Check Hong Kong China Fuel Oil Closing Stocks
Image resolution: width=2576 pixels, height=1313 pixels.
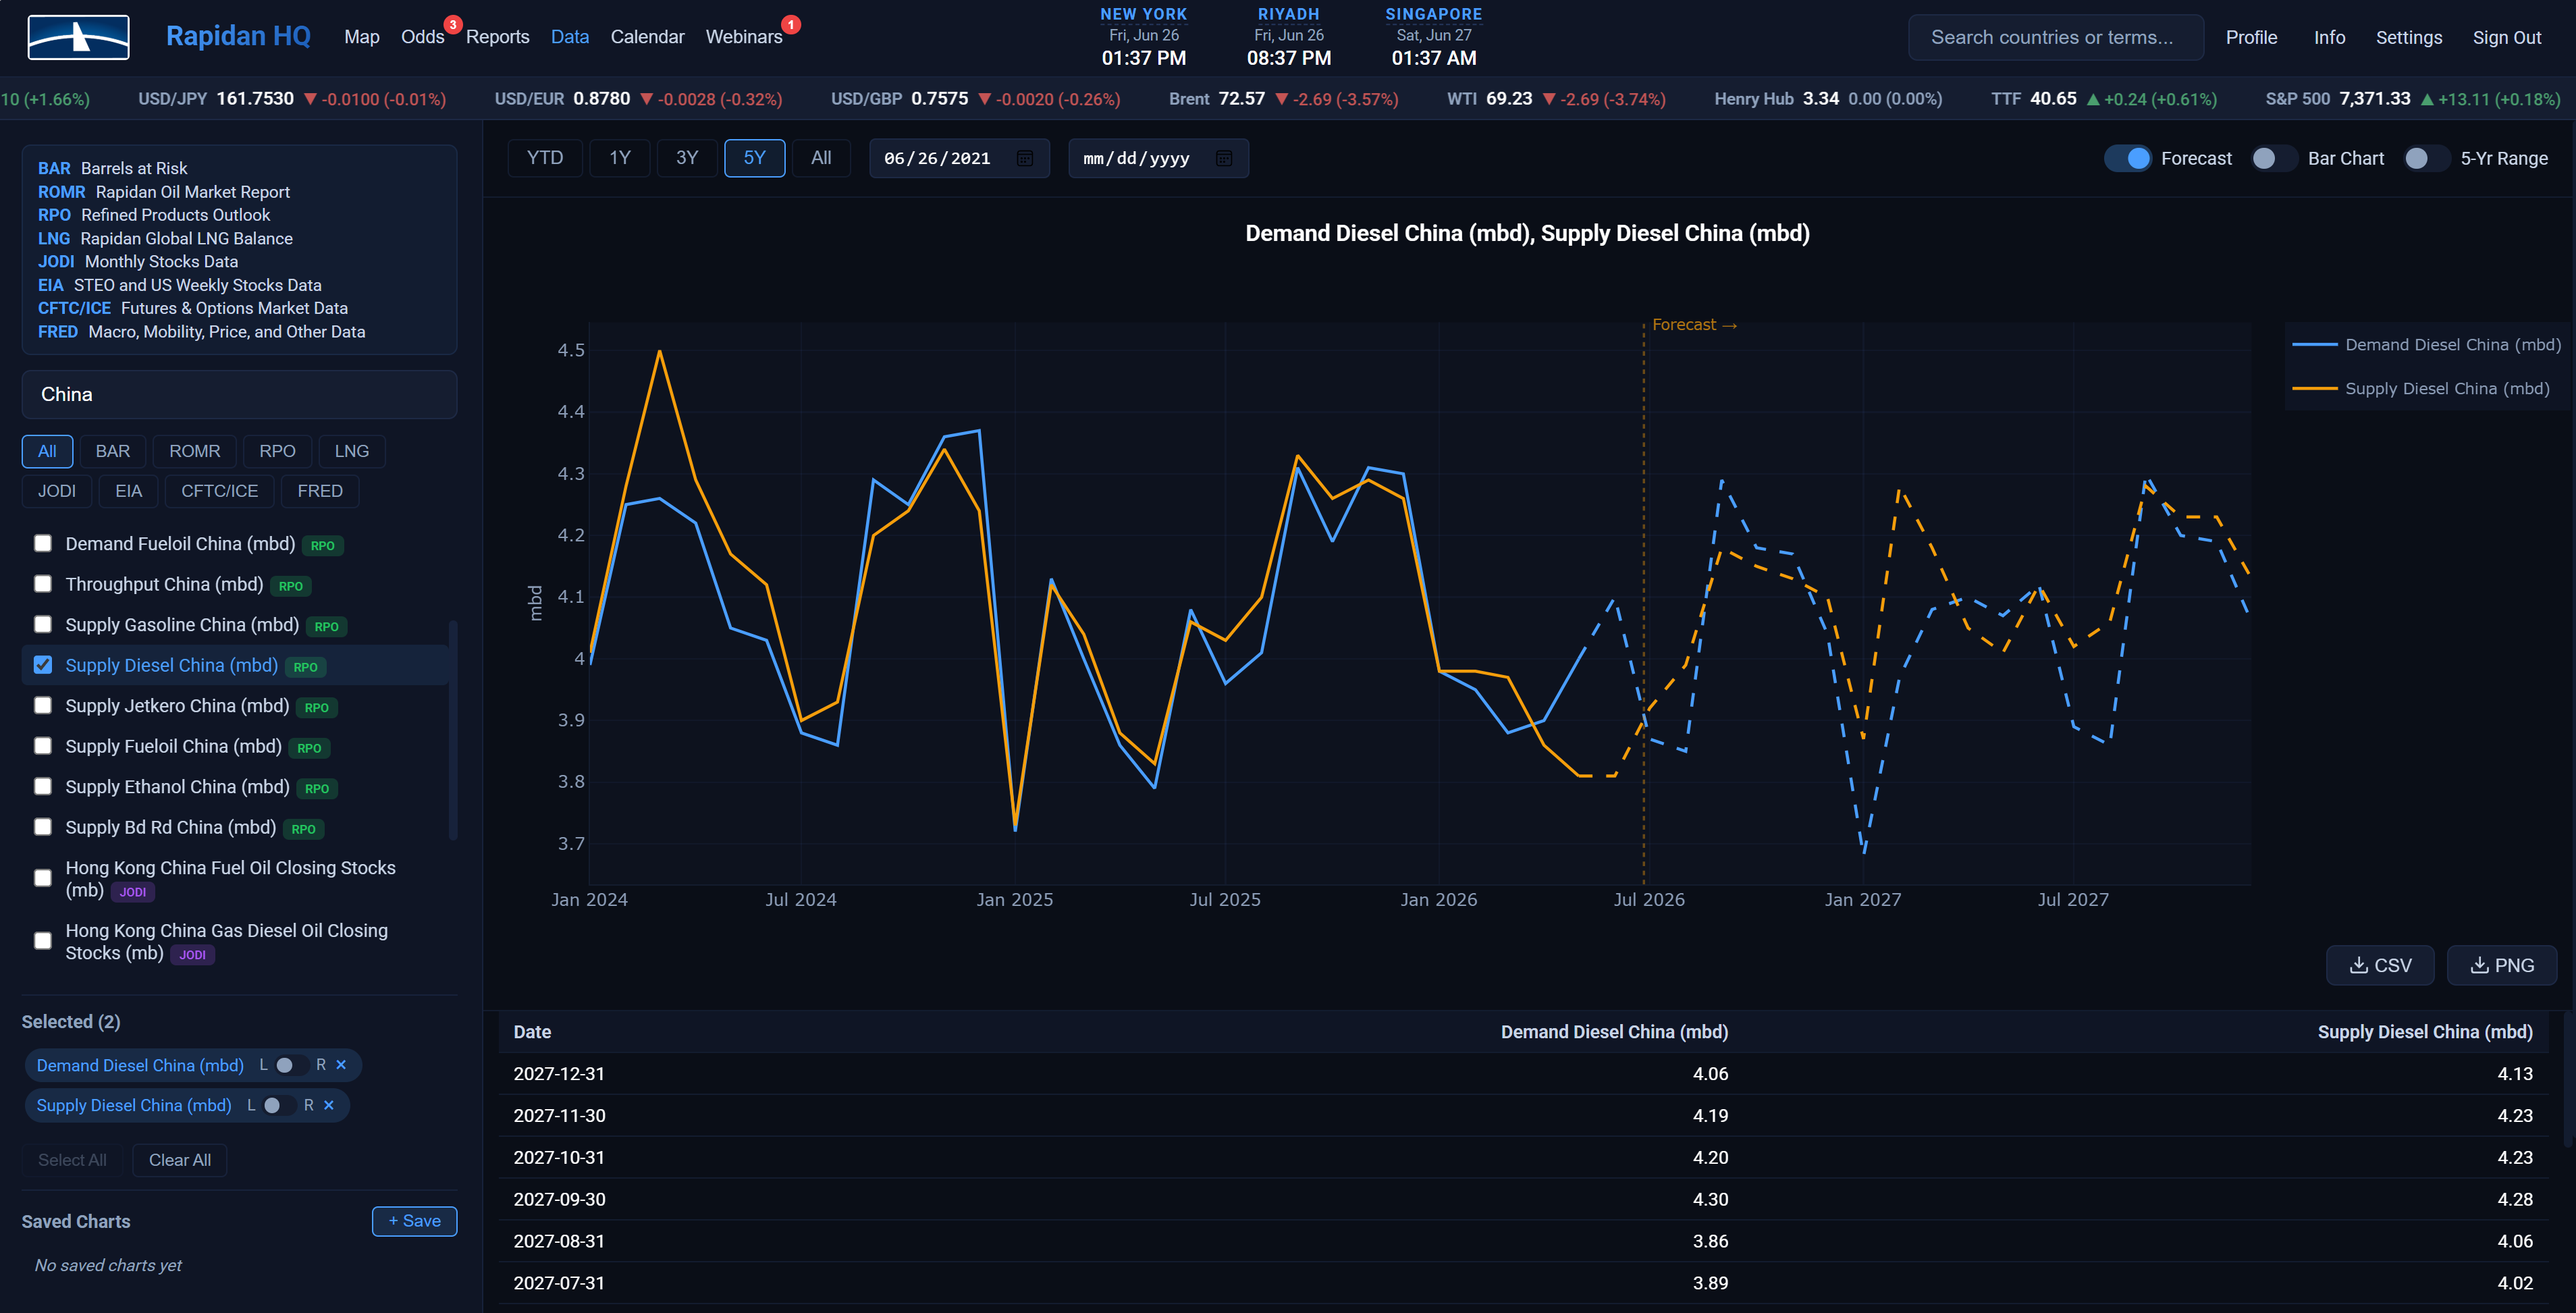click(x=43, y=878)
